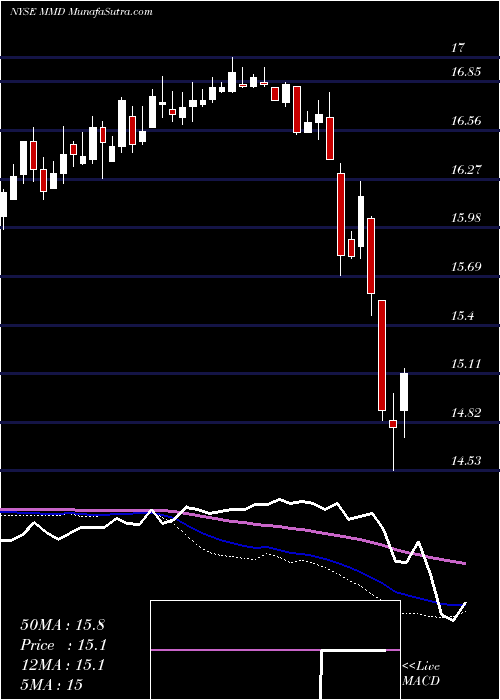Click the 14.53 price axis label

point(466,461)
